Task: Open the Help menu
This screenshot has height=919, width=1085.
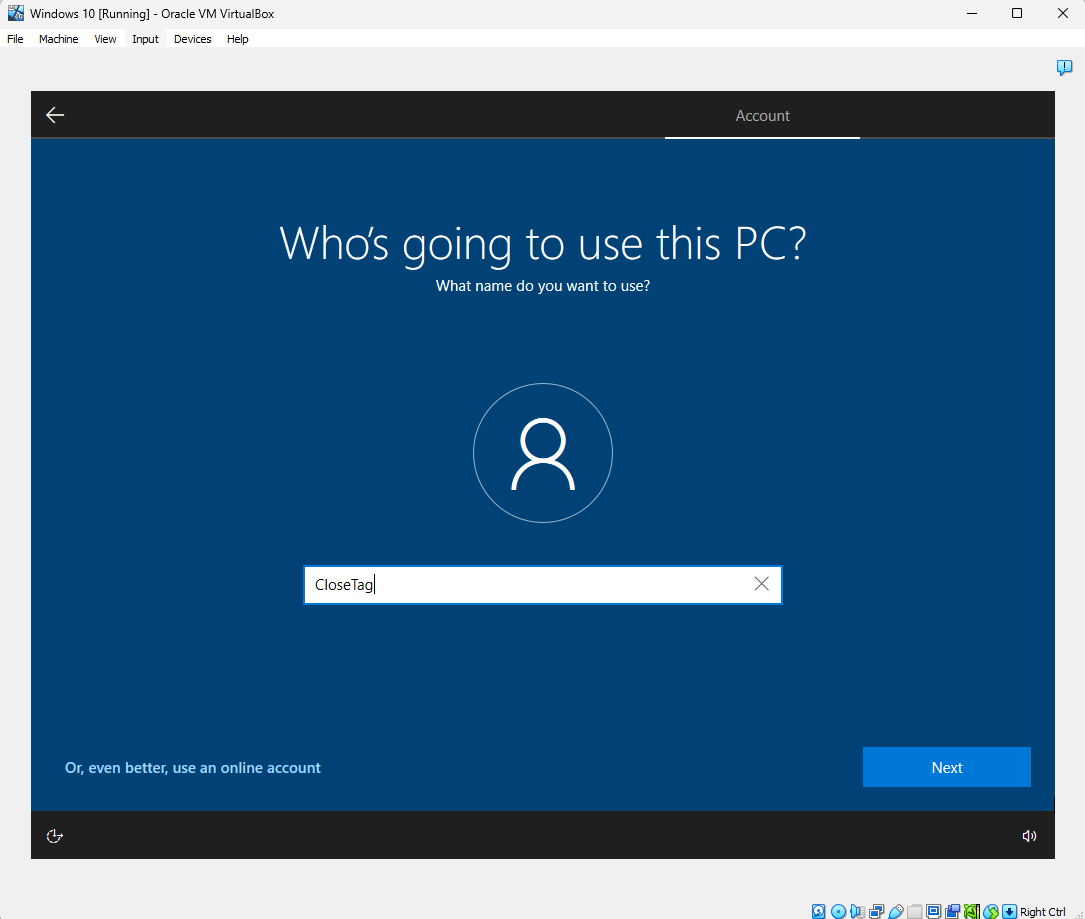Action: (237, 39)
